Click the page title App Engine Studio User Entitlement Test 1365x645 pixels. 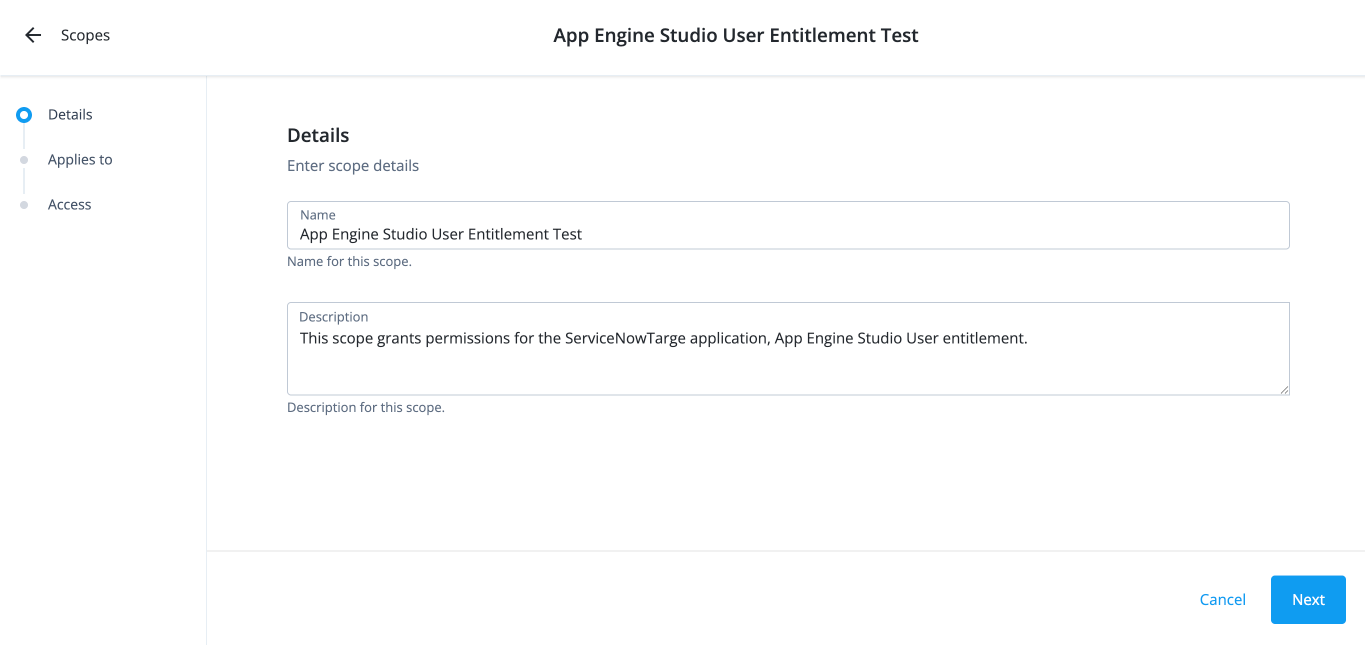[736, 35]
